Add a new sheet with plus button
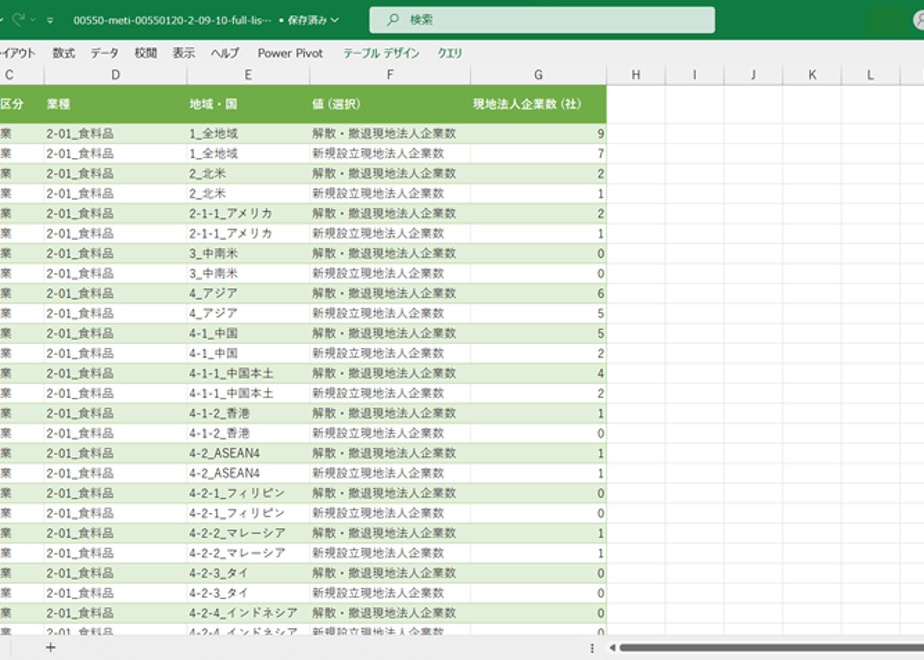 tap(51, 648)
